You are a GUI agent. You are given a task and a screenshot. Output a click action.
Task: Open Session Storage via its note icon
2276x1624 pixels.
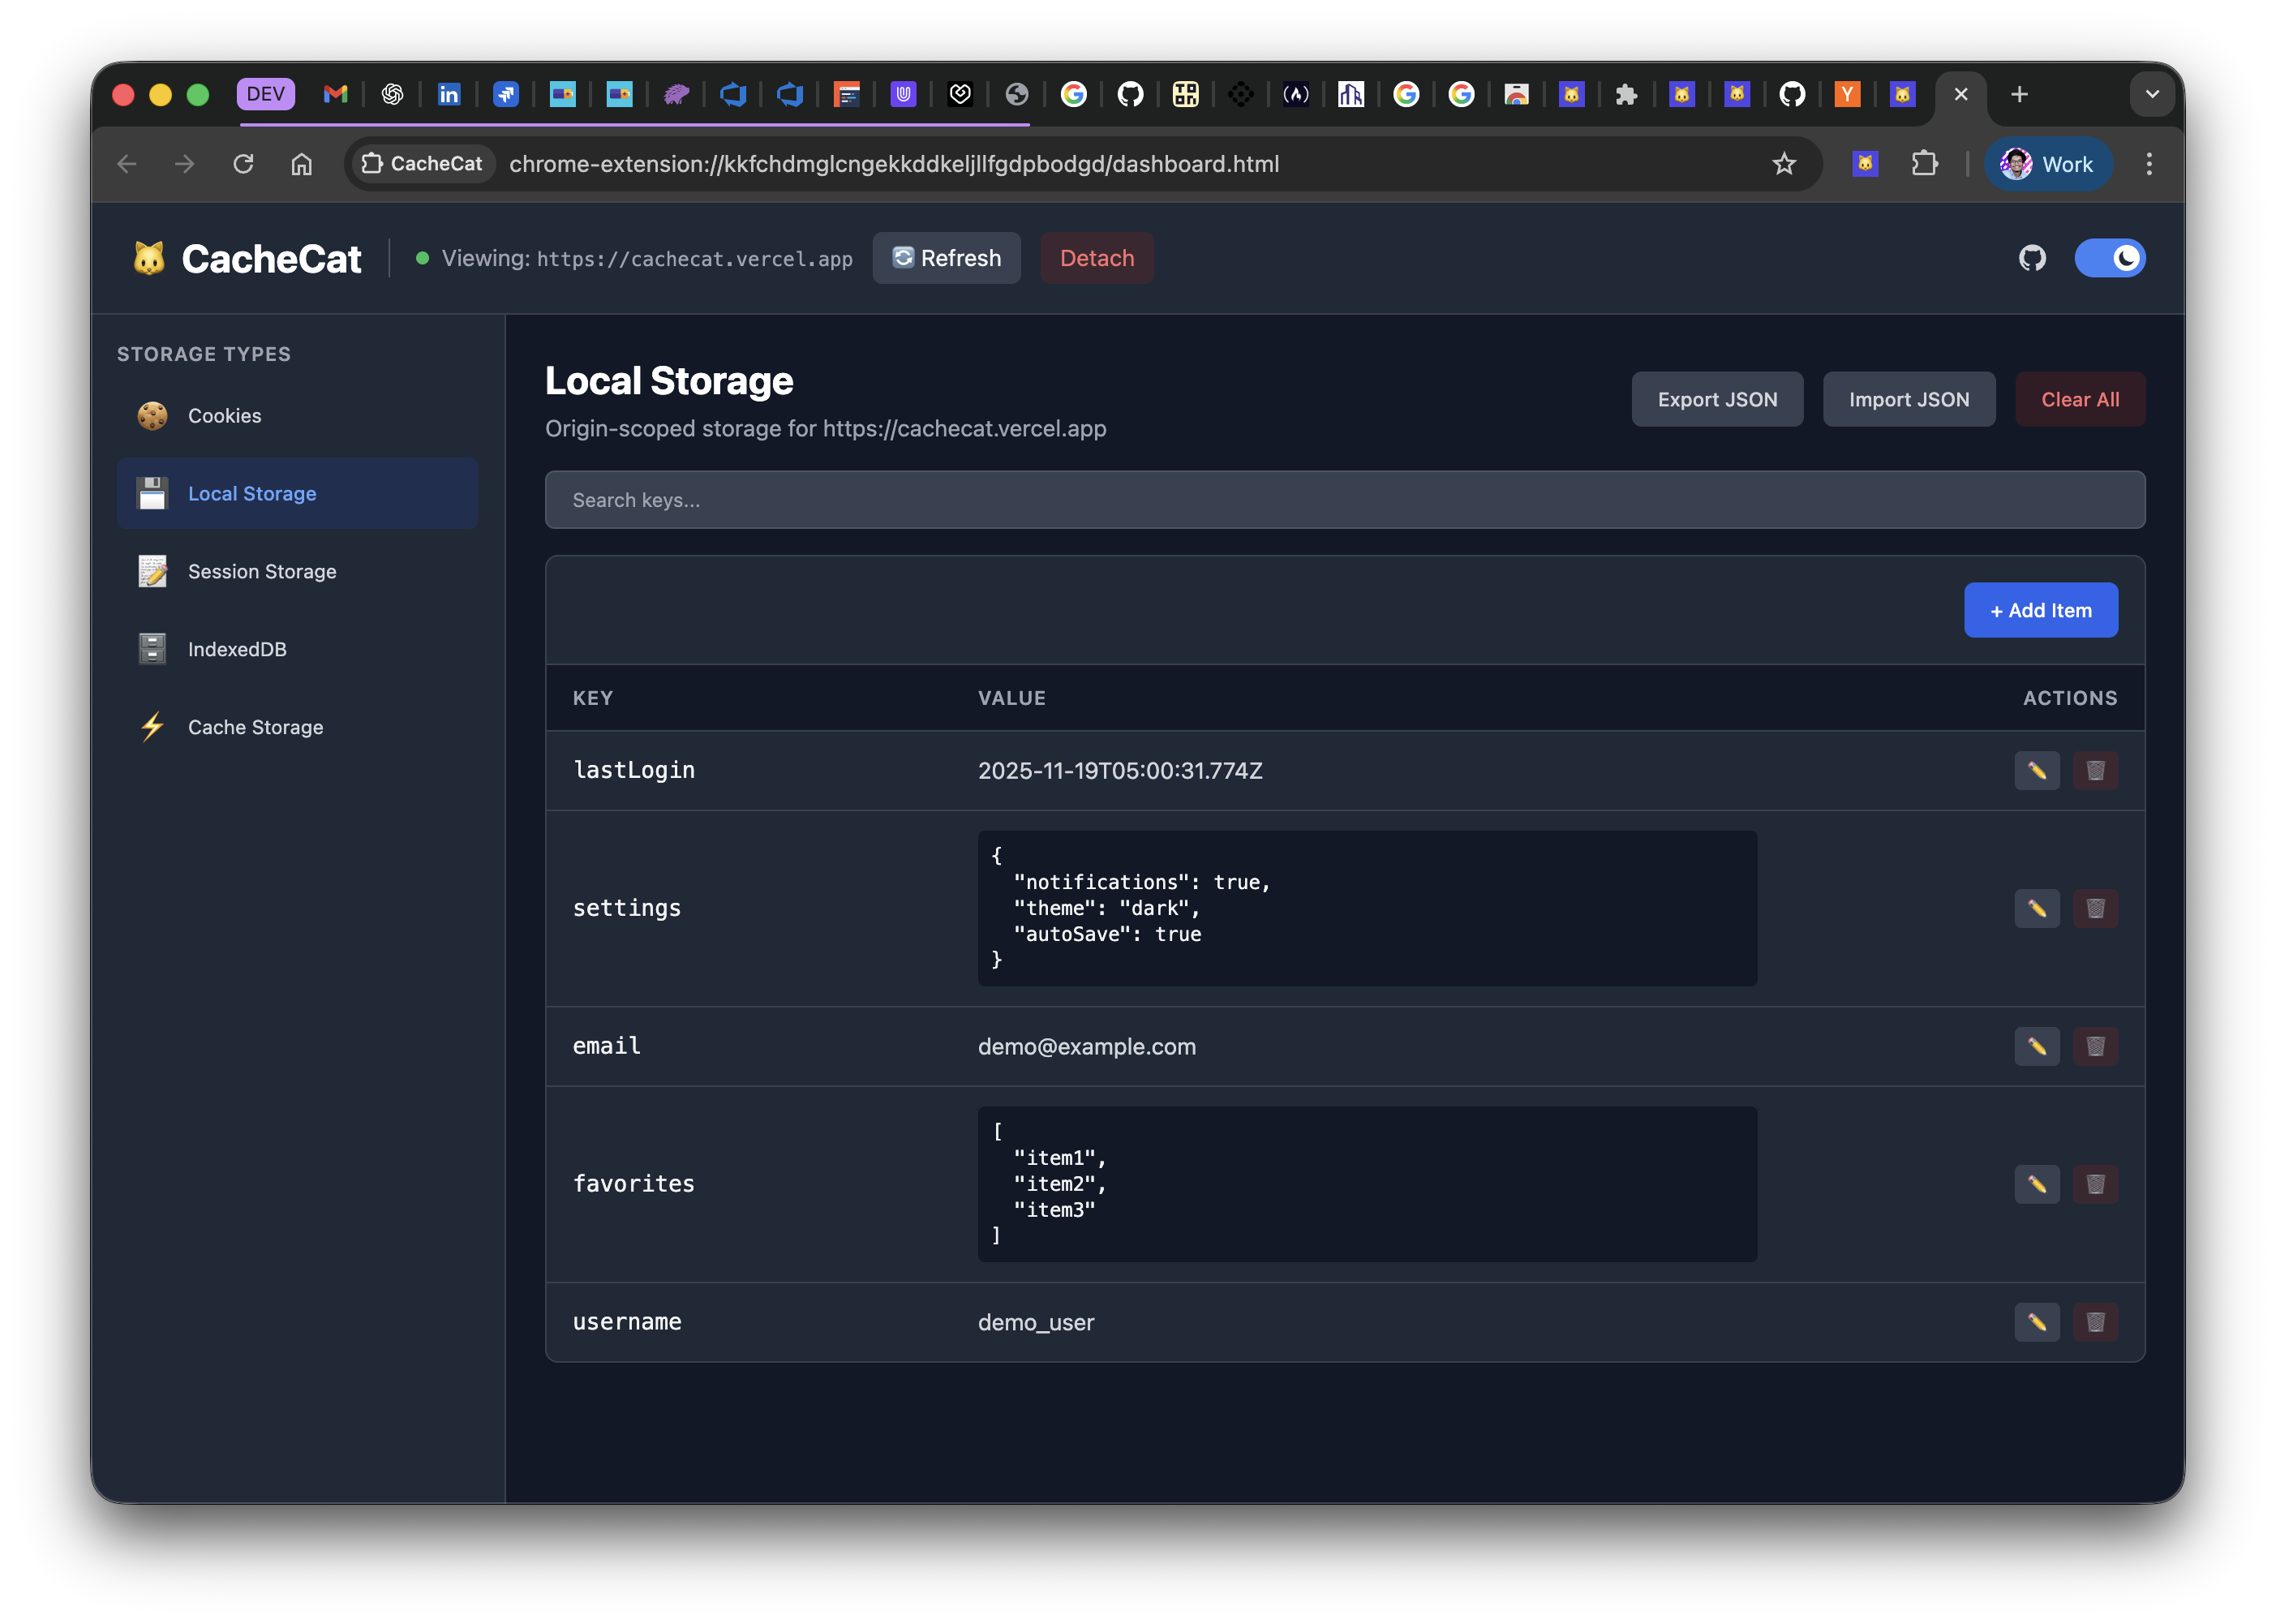pyautogui.click(x=152, y=571)
